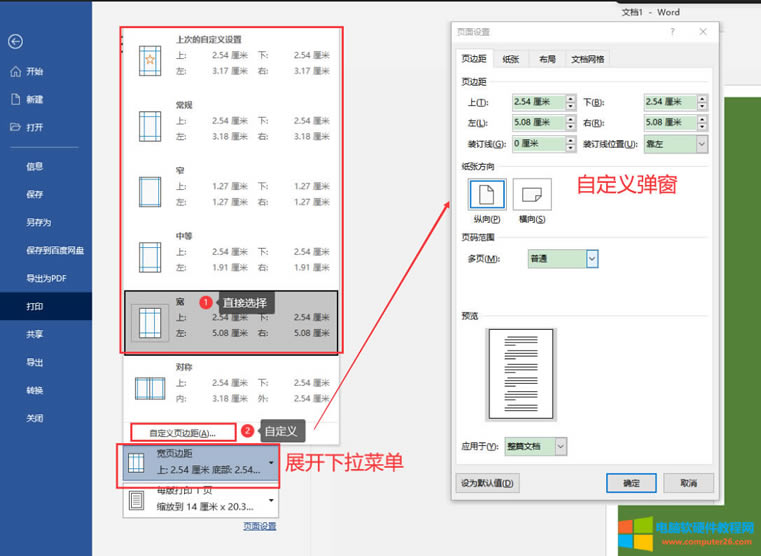
Task: Click the 确定 button
Action: pos(630,483)
